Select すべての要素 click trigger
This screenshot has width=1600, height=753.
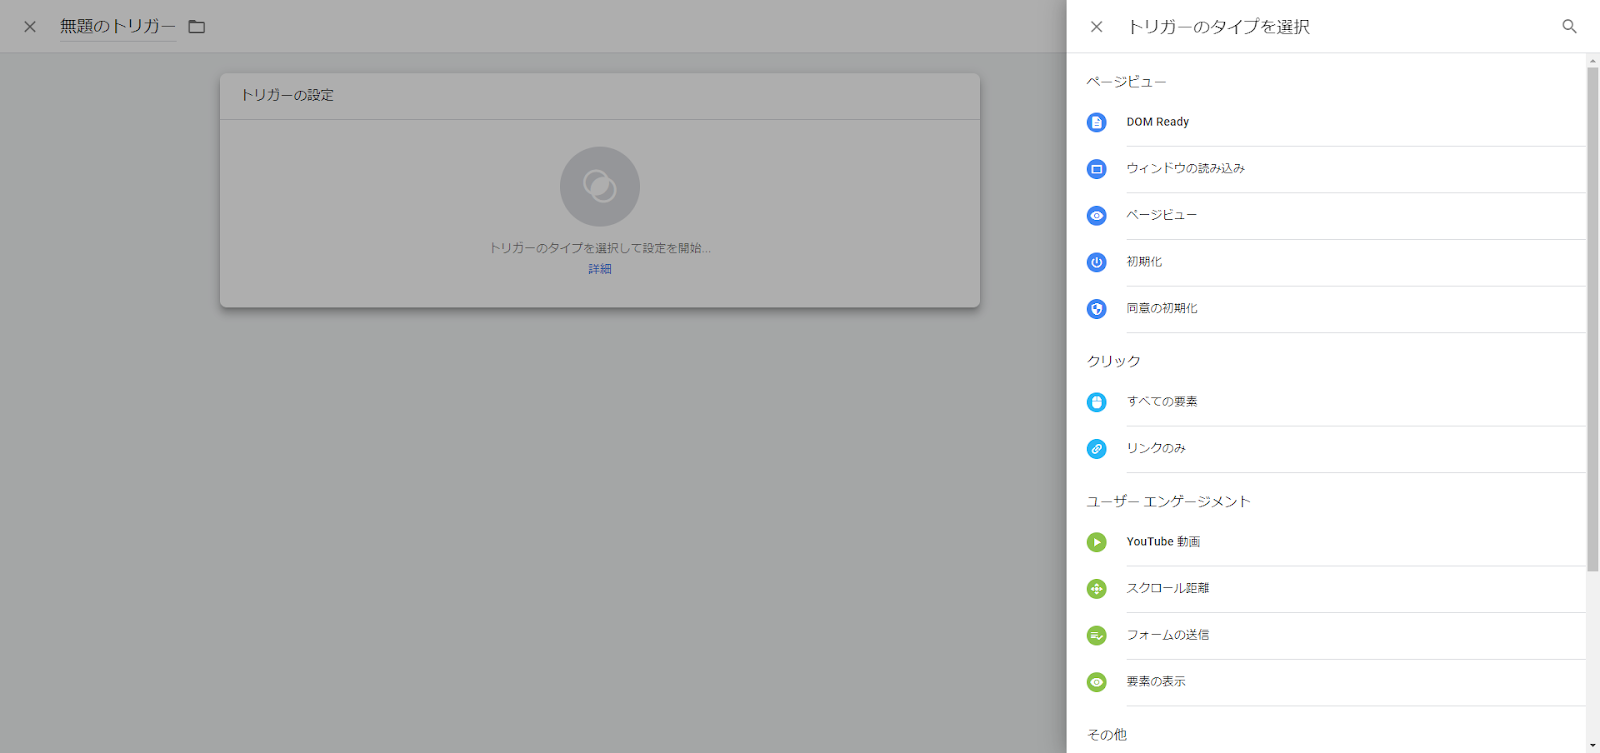click(1336, 402)
